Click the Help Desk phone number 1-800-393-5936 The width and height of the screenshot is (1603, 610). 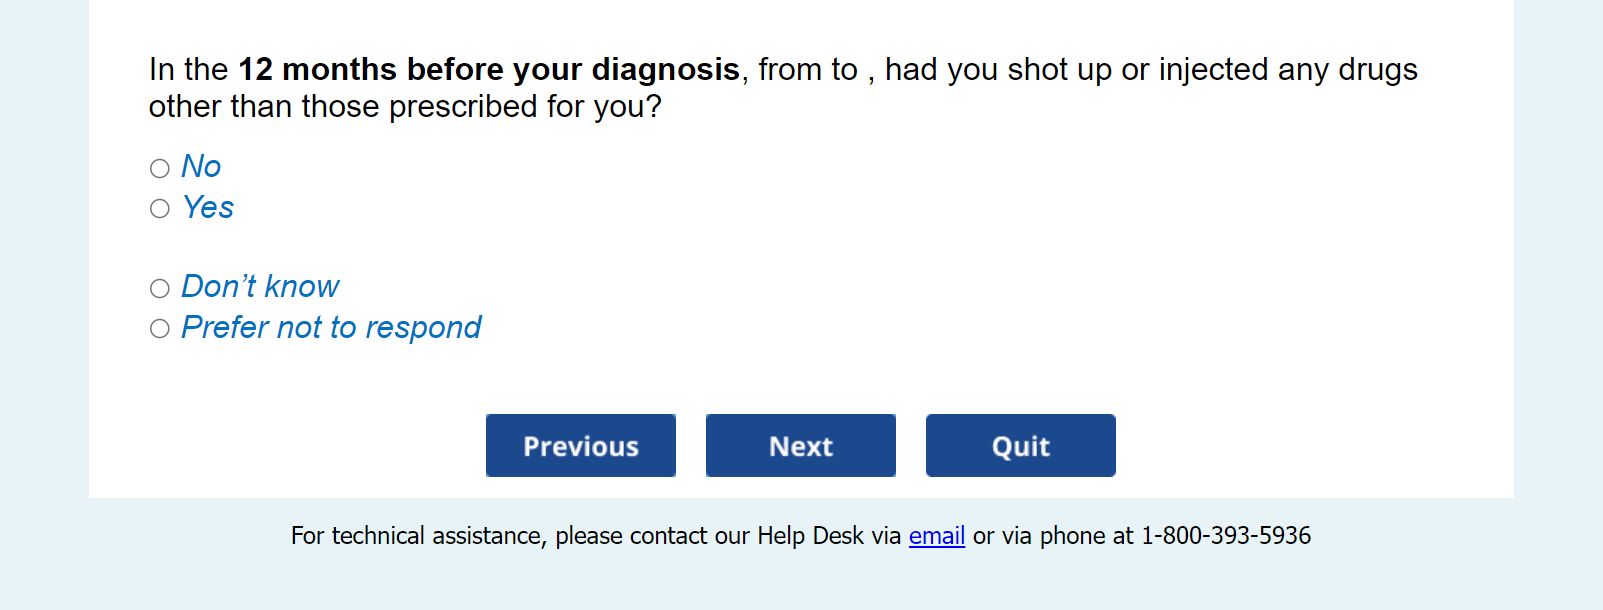1225,536
